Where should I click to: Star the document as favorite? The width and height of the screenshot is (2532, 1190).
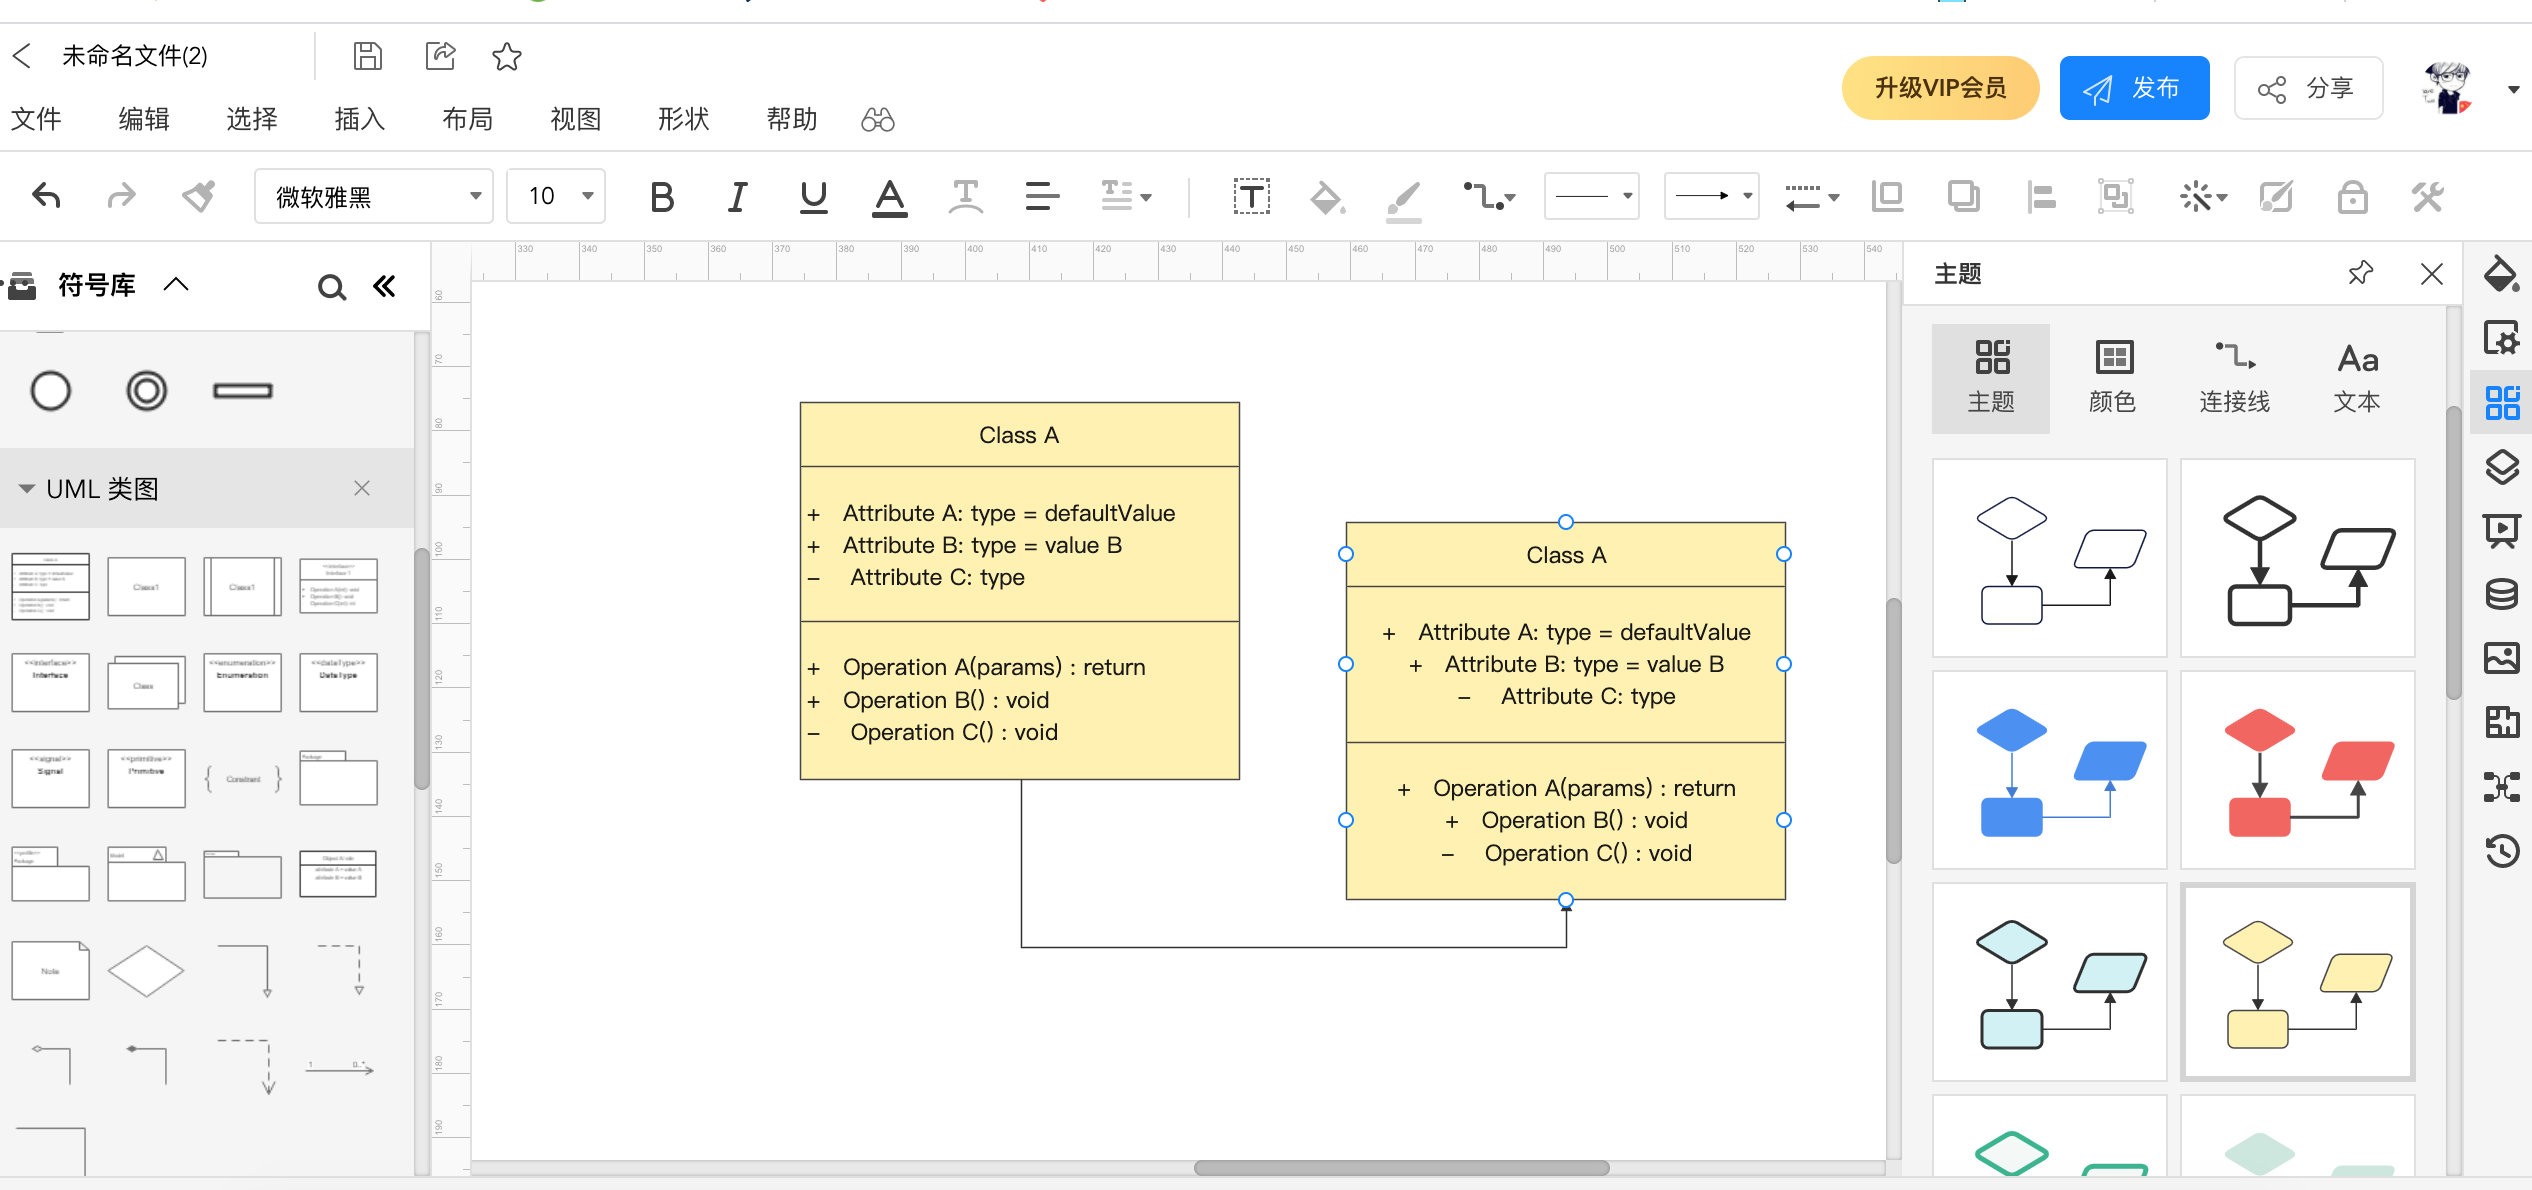pyautogui.click(x=507, y=56)
